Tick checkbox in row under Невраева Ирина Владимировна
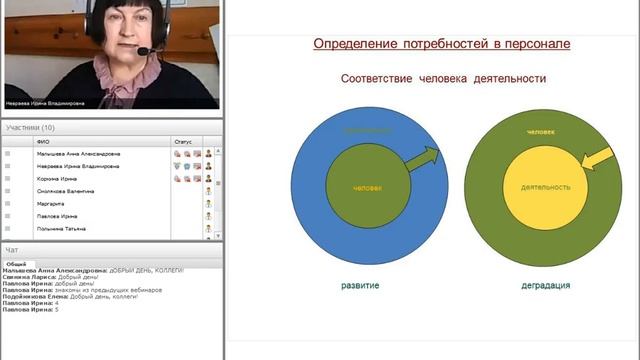Viewport: 640px width, 360px height. [x=7, y=179]
